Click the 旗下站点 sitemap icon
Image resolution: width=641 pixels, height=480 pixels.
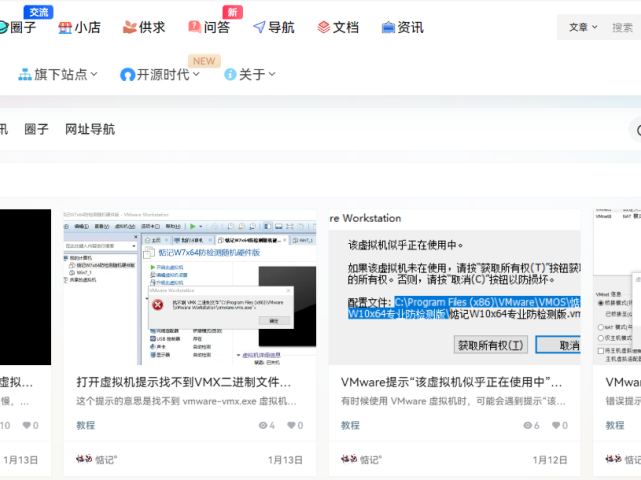[25, 75]
